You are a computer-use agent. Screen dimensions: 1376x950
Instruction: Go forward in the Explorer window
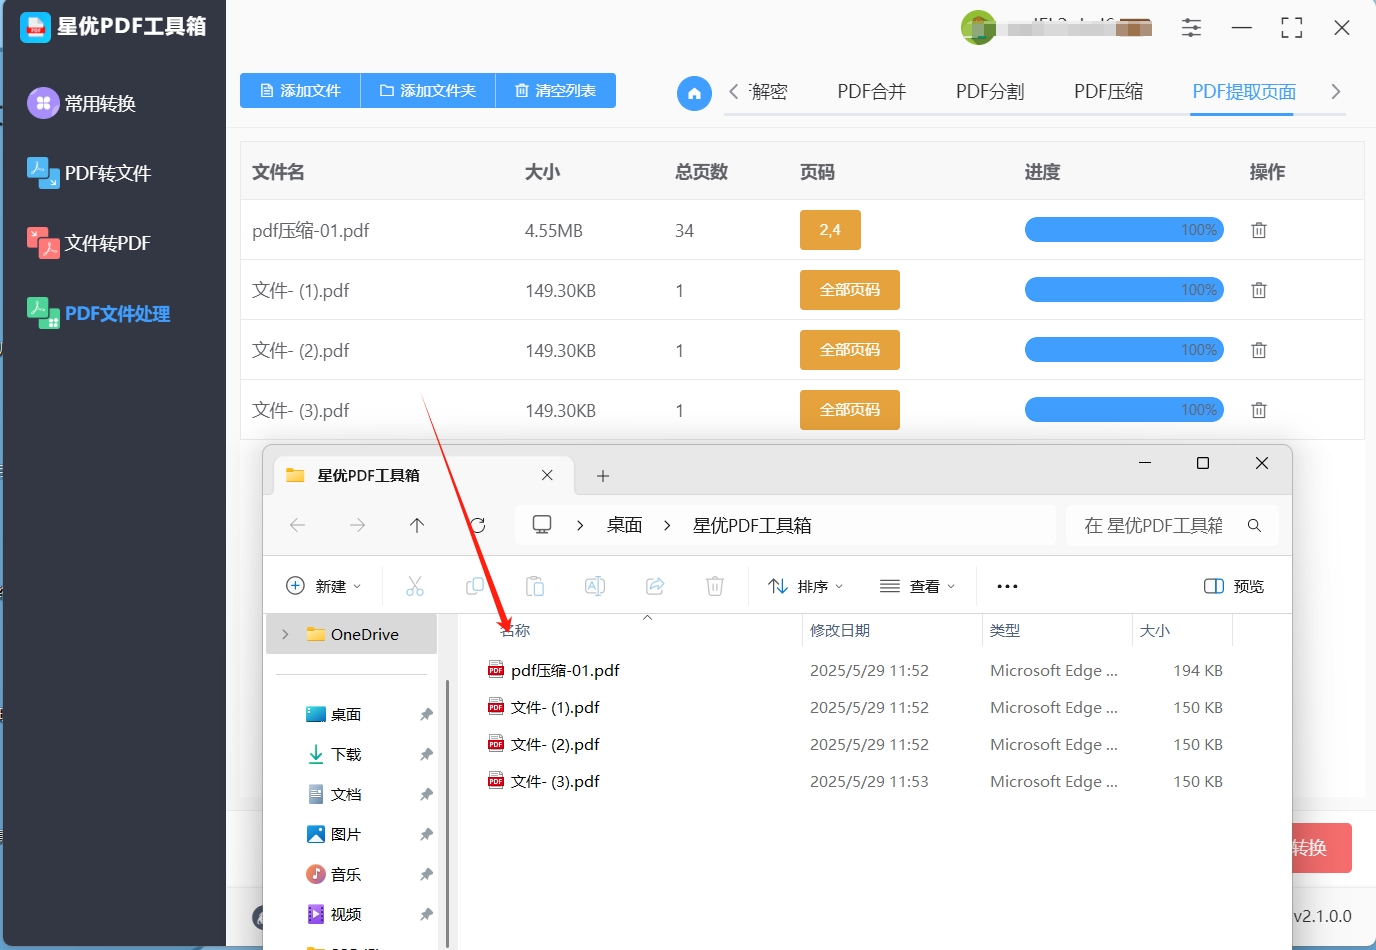(357, 525)
